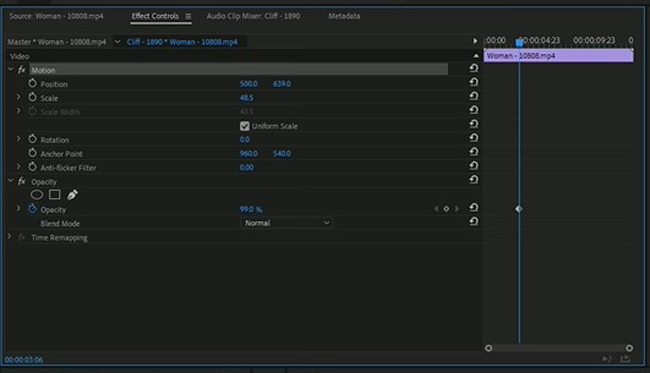Expand the Time Remapping section
Viewport: 650px width, 373px height.
pos(9,237)
